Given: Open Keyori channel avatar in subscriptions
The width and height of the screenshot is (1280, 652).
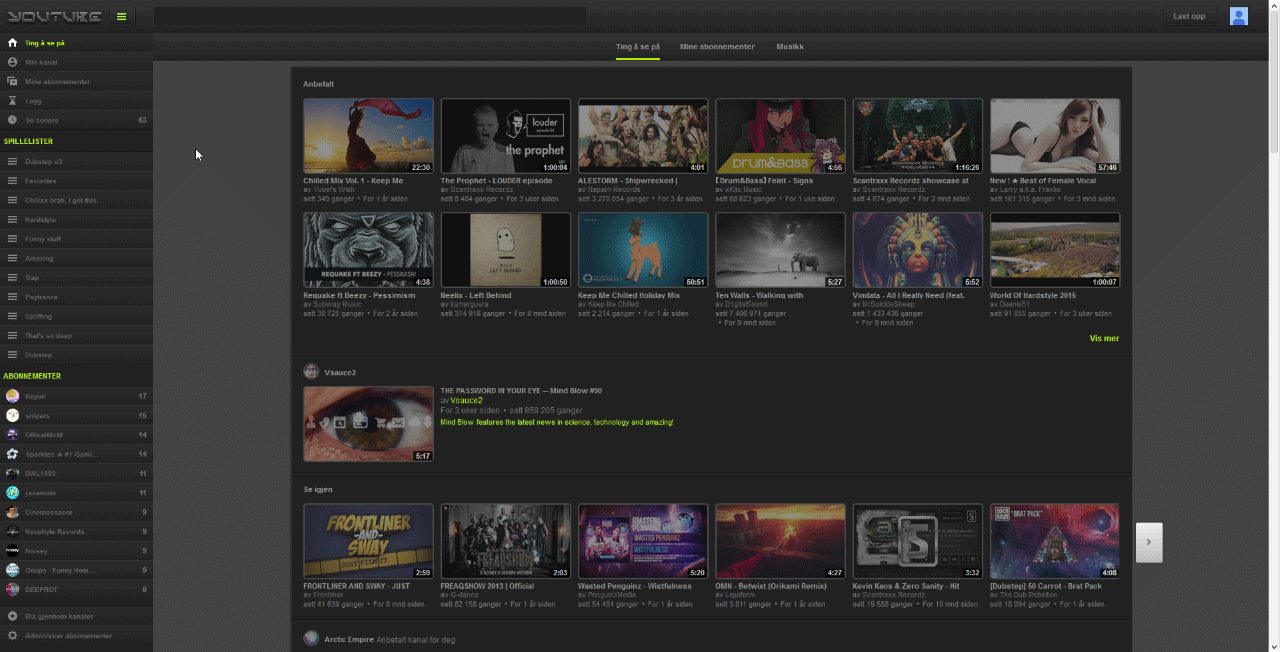Looking at the screenshot, I should [x=12, y=396].
